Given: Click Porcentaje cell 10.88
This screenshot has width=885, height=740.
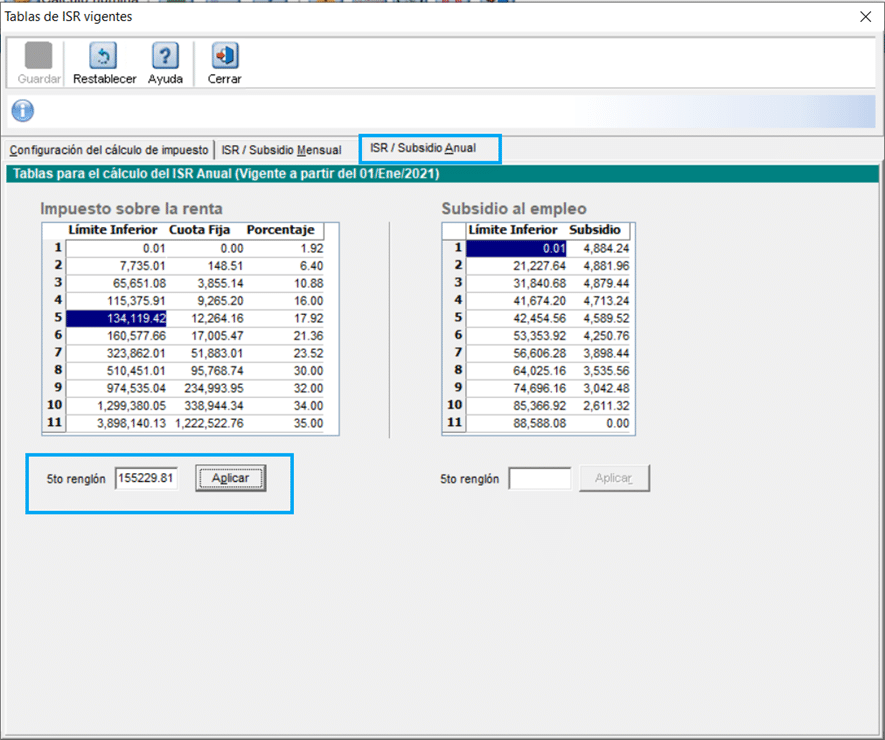Looking at the screenshot, I should 284,283.
